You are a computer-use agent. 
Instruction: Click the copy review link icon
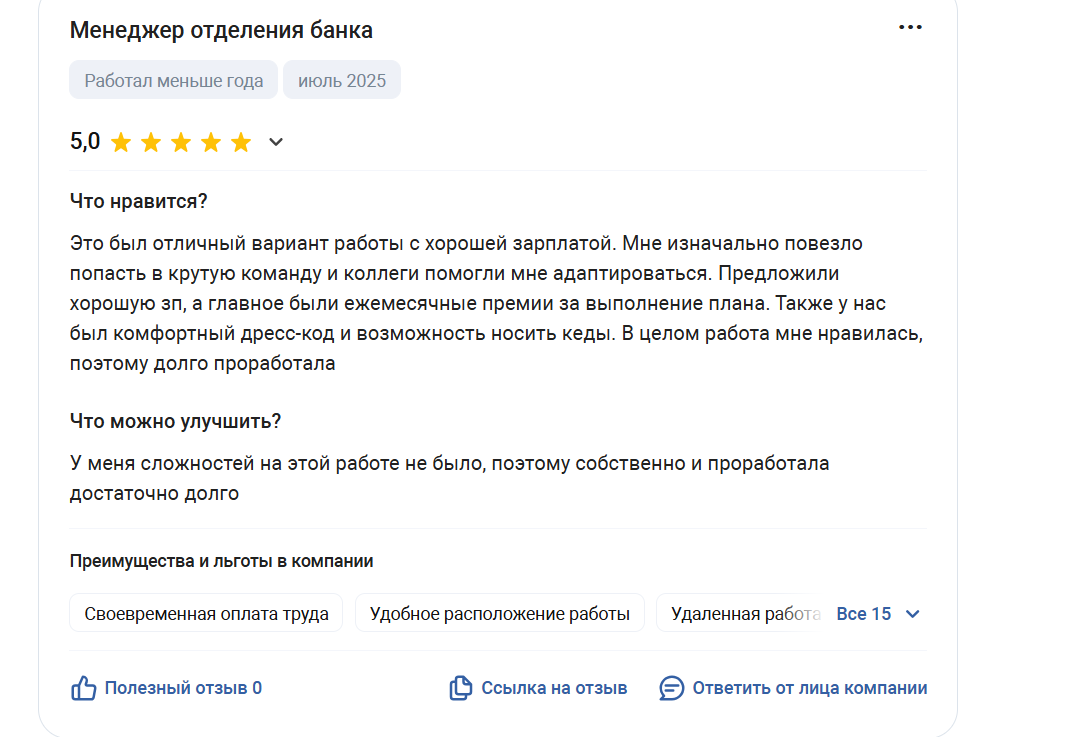coord(461,688)
